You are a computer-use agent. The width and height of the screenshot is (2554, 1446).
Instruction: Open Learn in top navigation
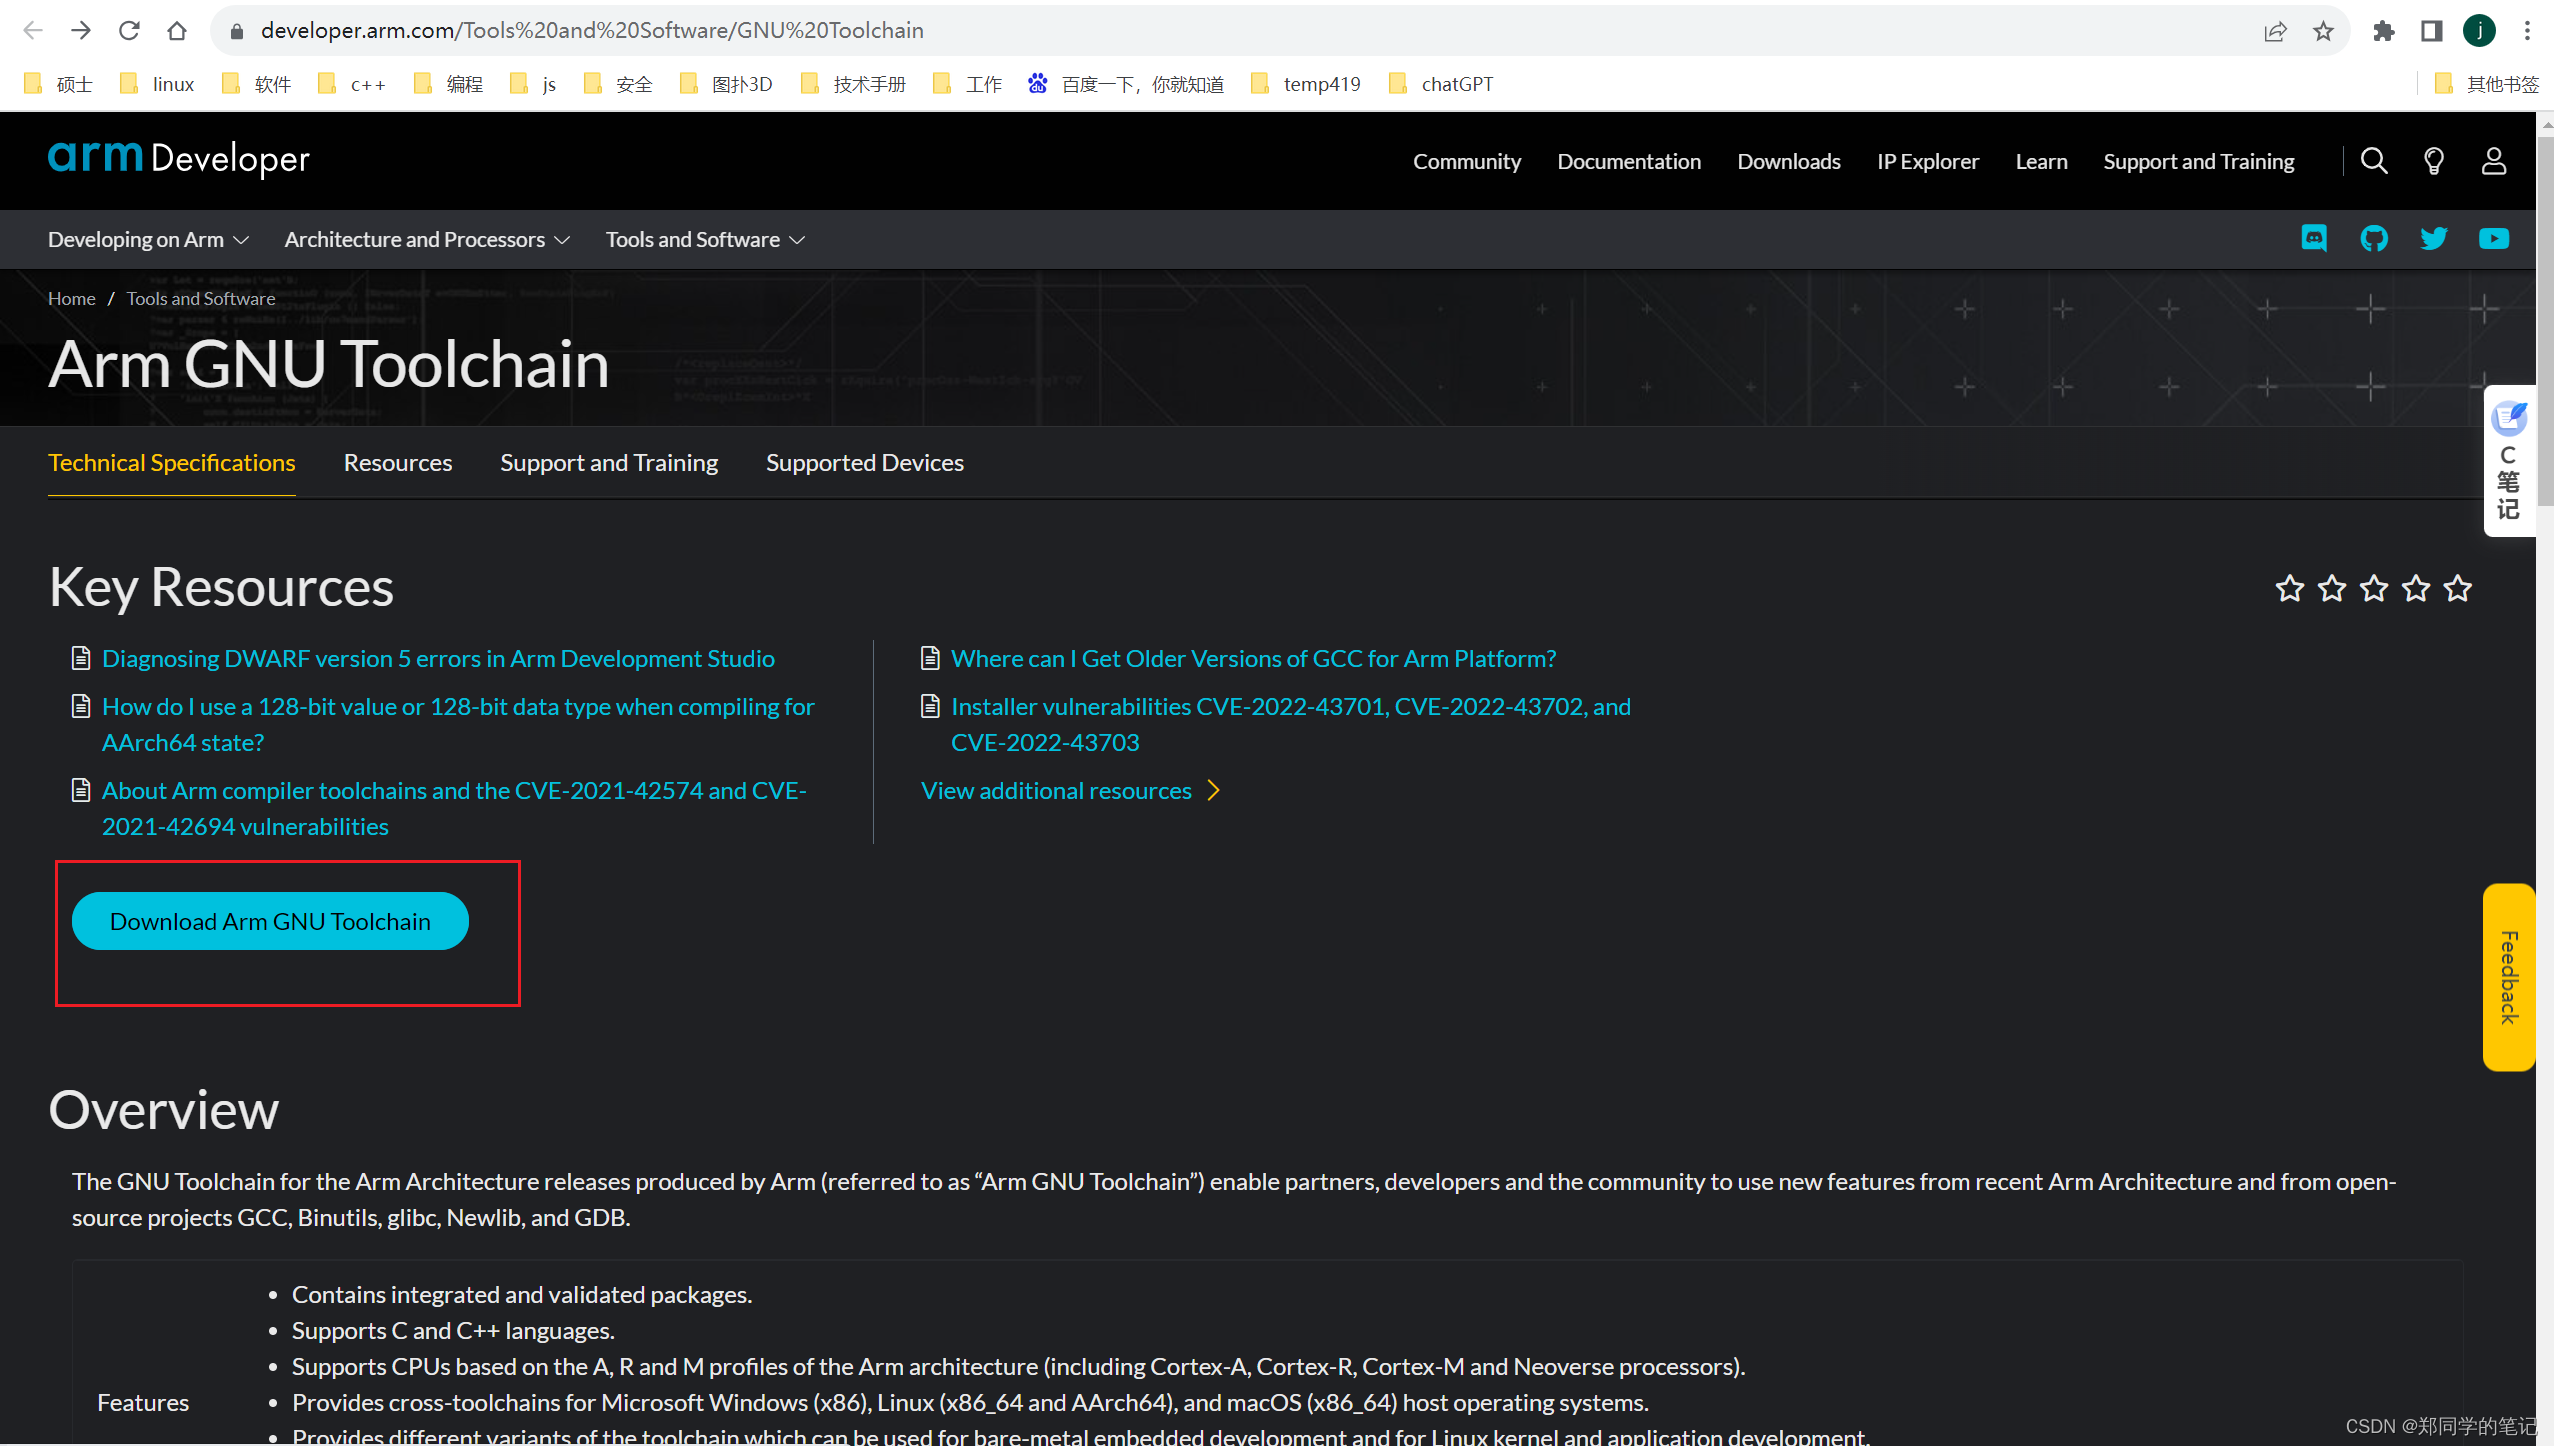tap(2041, 161)
